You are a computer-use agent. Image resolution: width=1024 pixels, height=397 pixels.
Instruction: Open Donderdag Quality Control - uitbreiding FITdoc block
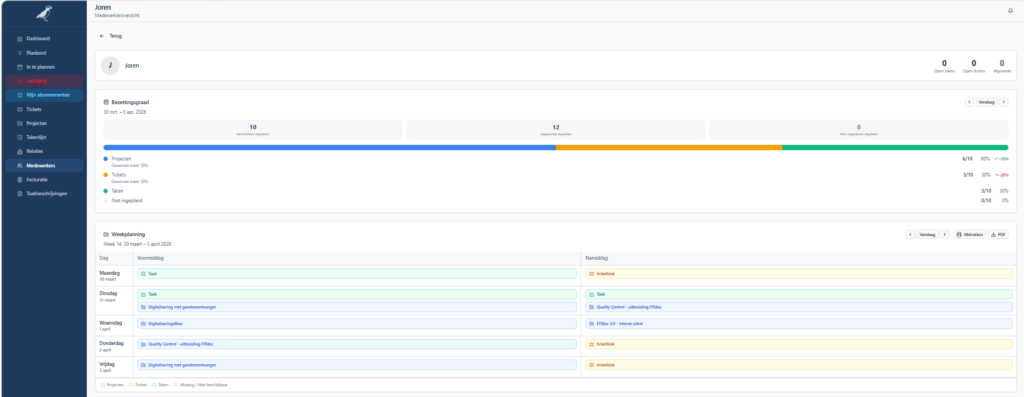(357, 344)
